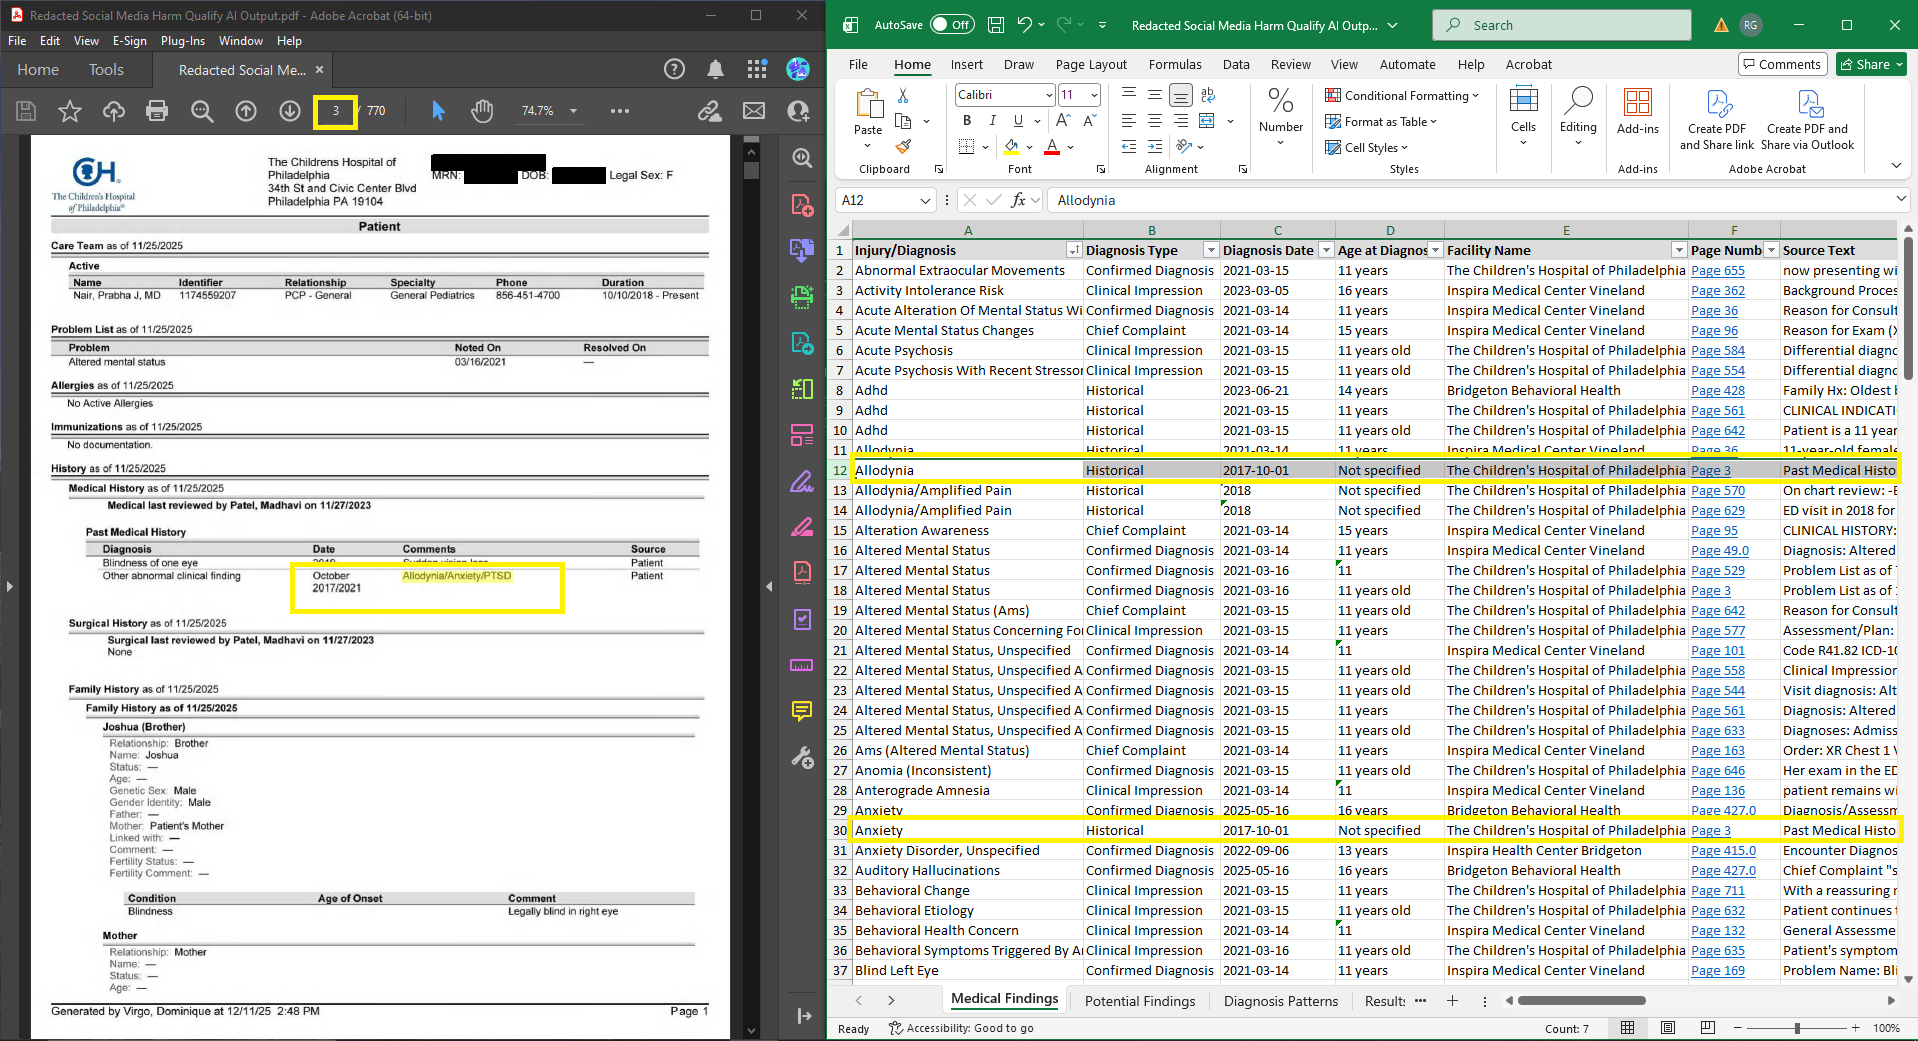Click Create PDF and Share link icon
The width and height of the screenshot is (1918, 1041).
coord(1716,103)
